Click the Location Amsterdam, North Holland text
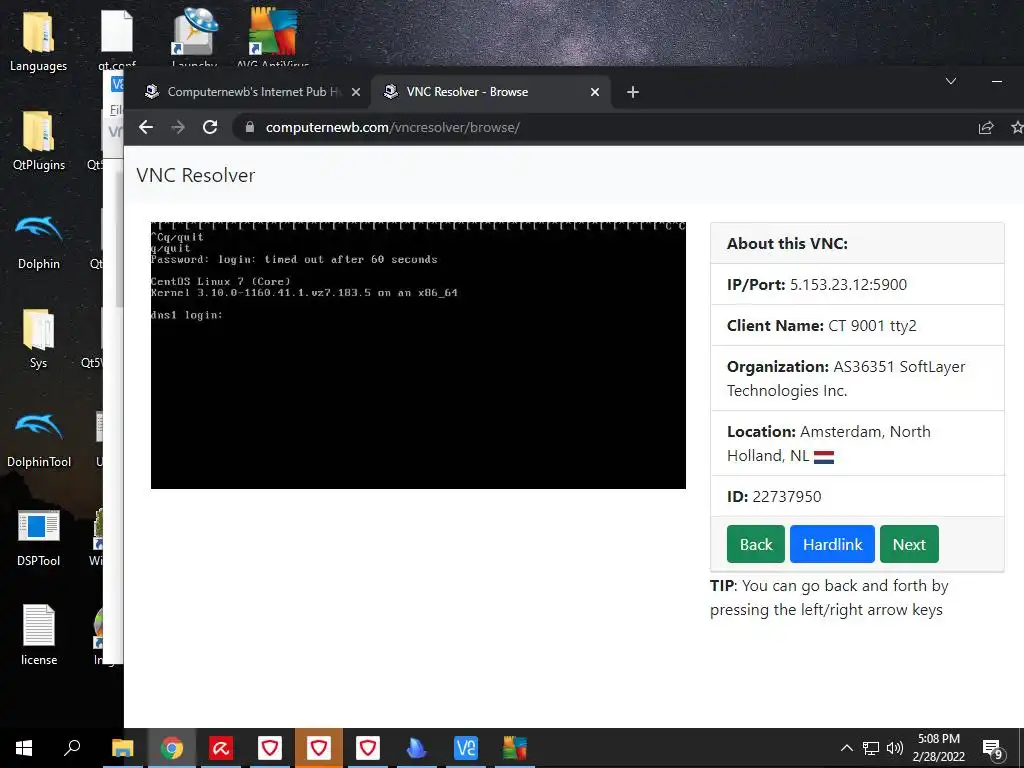Viewport: 1024px width, 768px height. pyautogui.click(x=829, y=443)
